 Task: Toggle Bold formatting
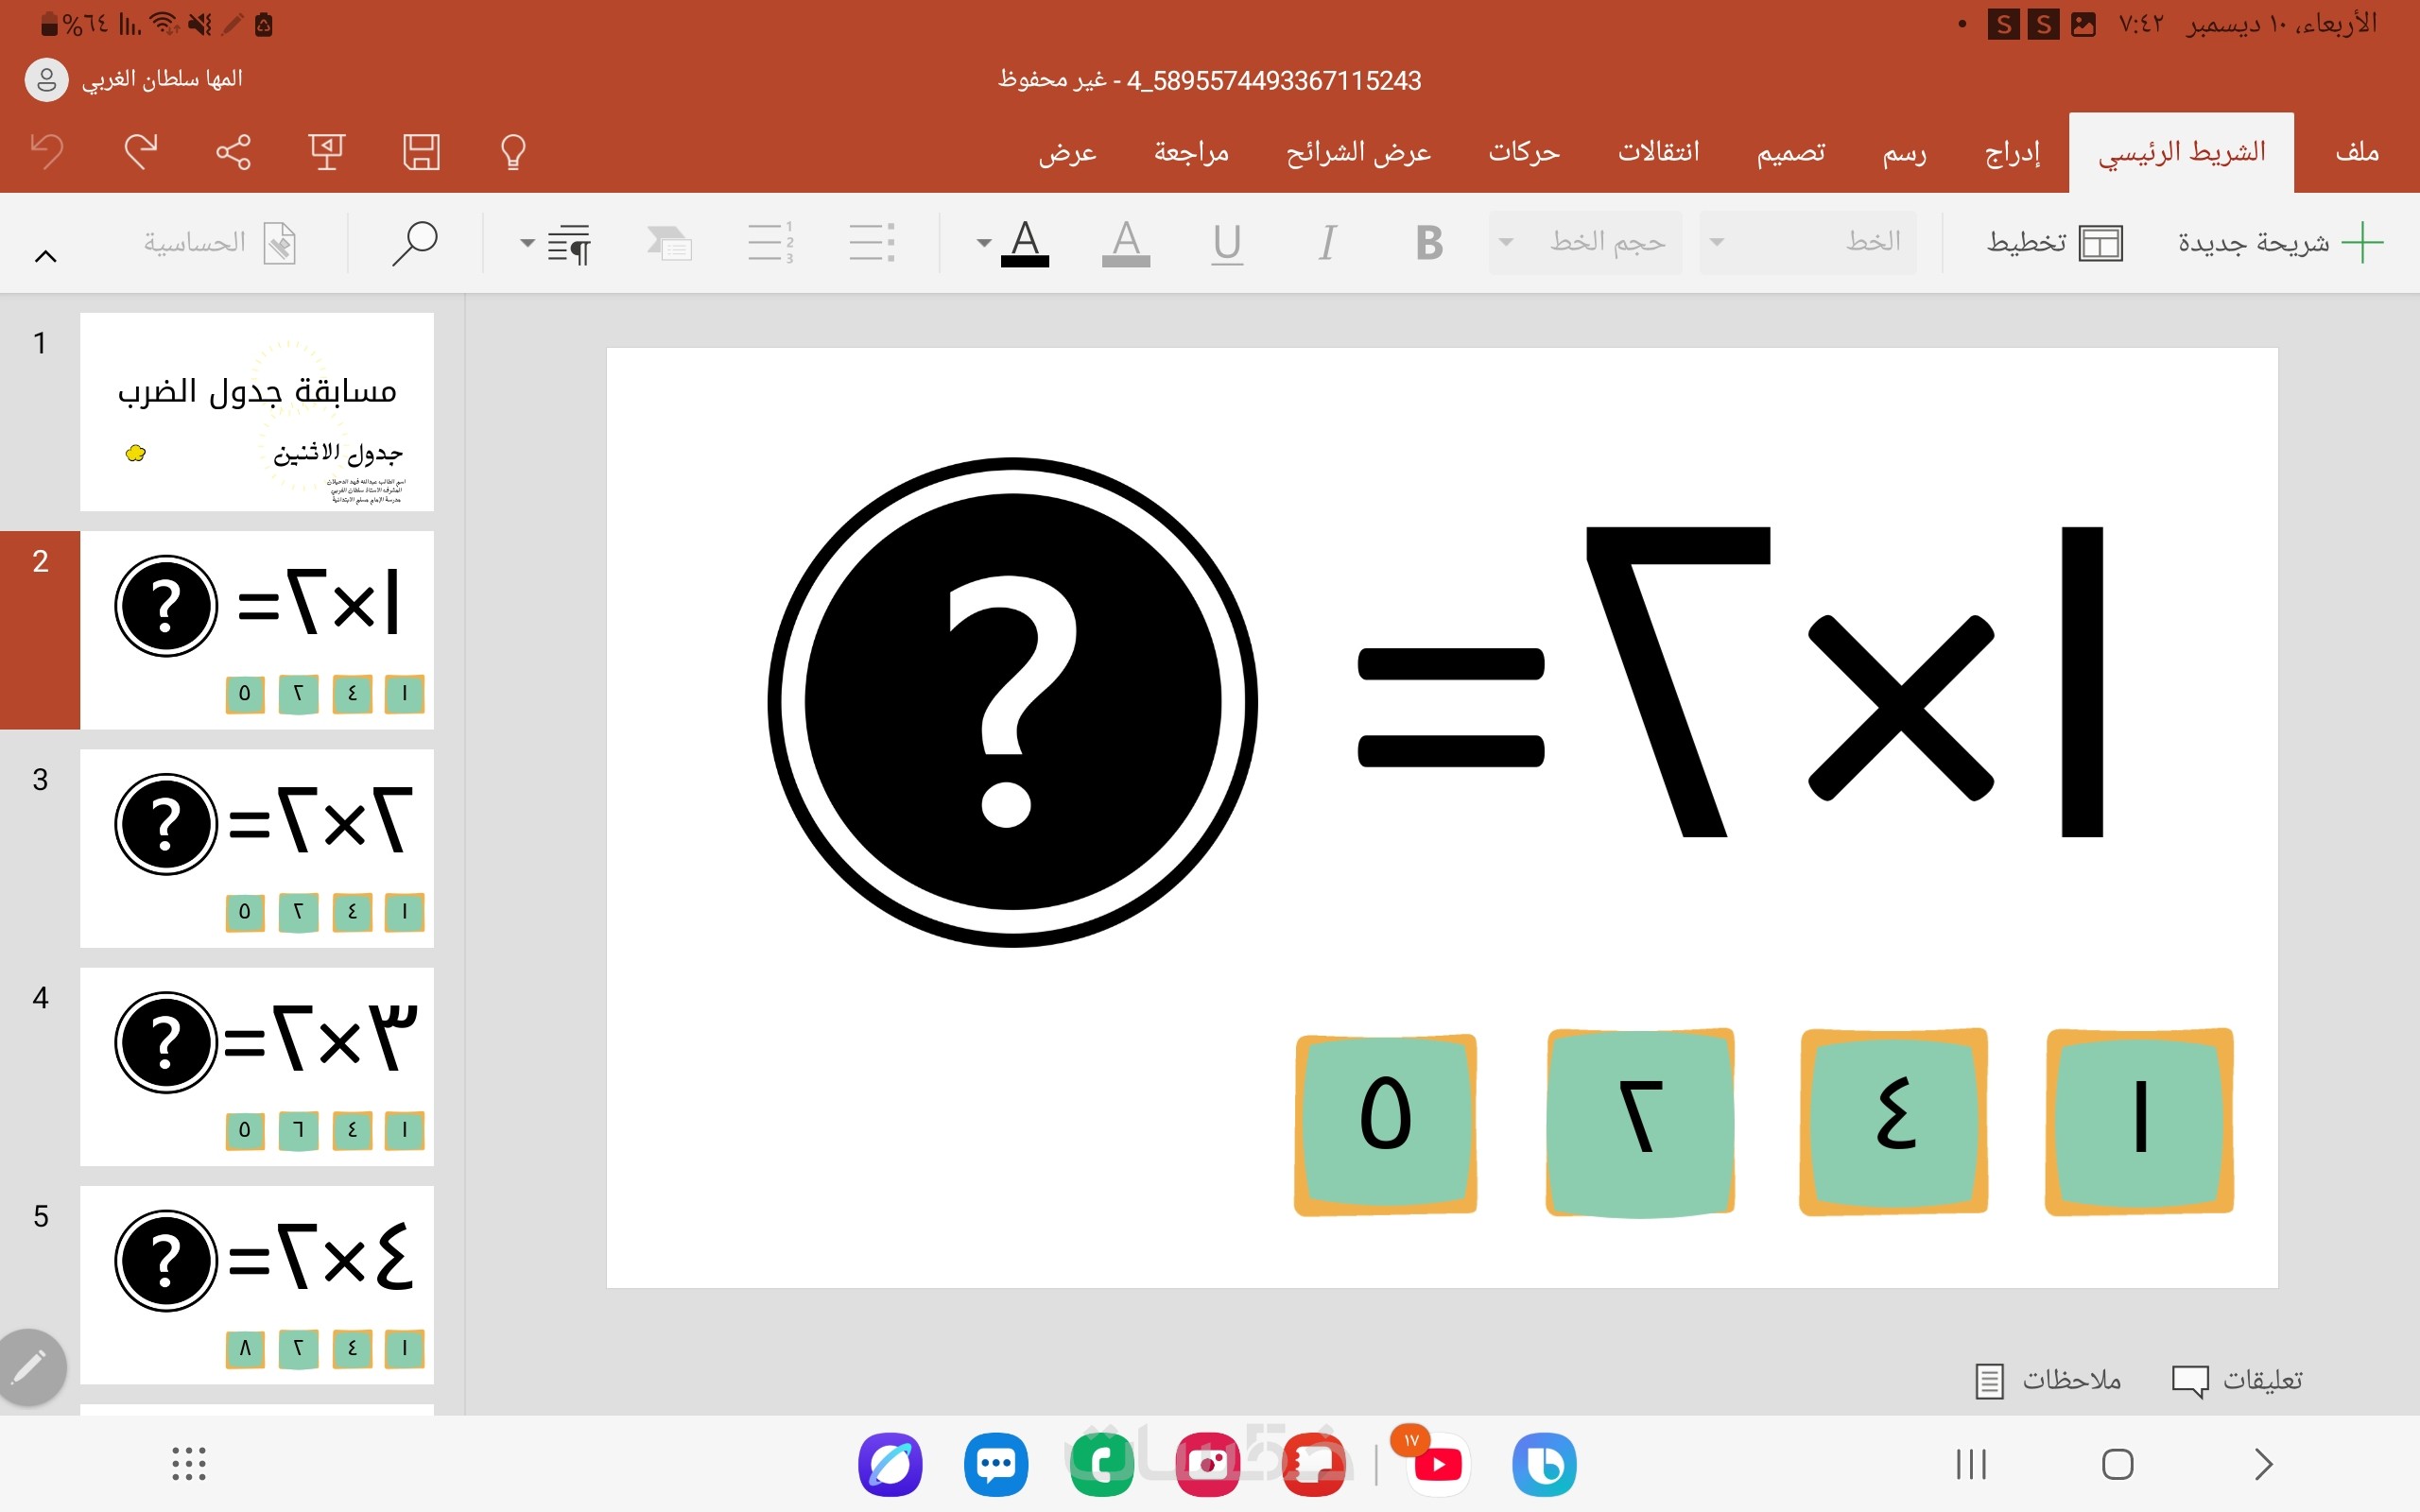click(1429, 243)
